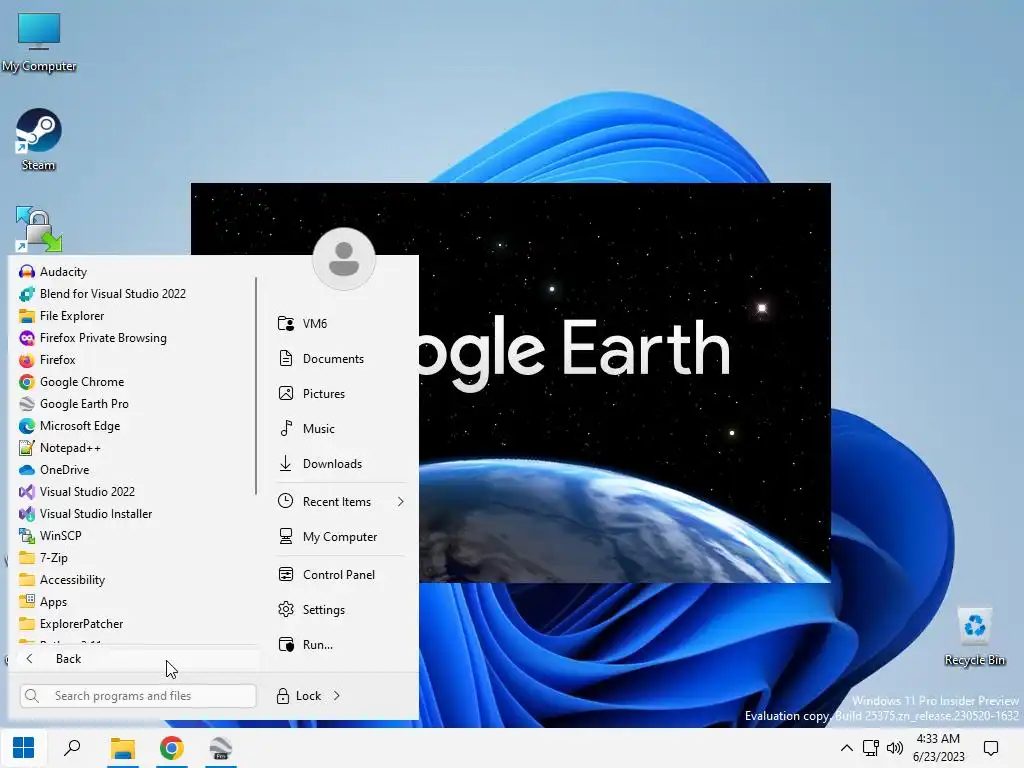Click the taskbar Search magnifier icon
The height and width of the screenshot is (768, 1024).
click(x=72, y=748)
